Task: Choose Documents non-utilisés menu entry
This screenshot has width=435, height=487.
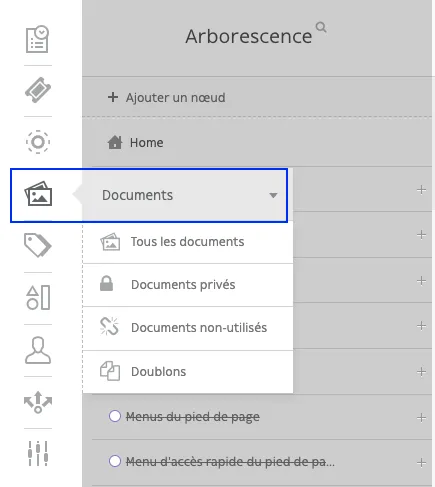Action: point(188,328)
